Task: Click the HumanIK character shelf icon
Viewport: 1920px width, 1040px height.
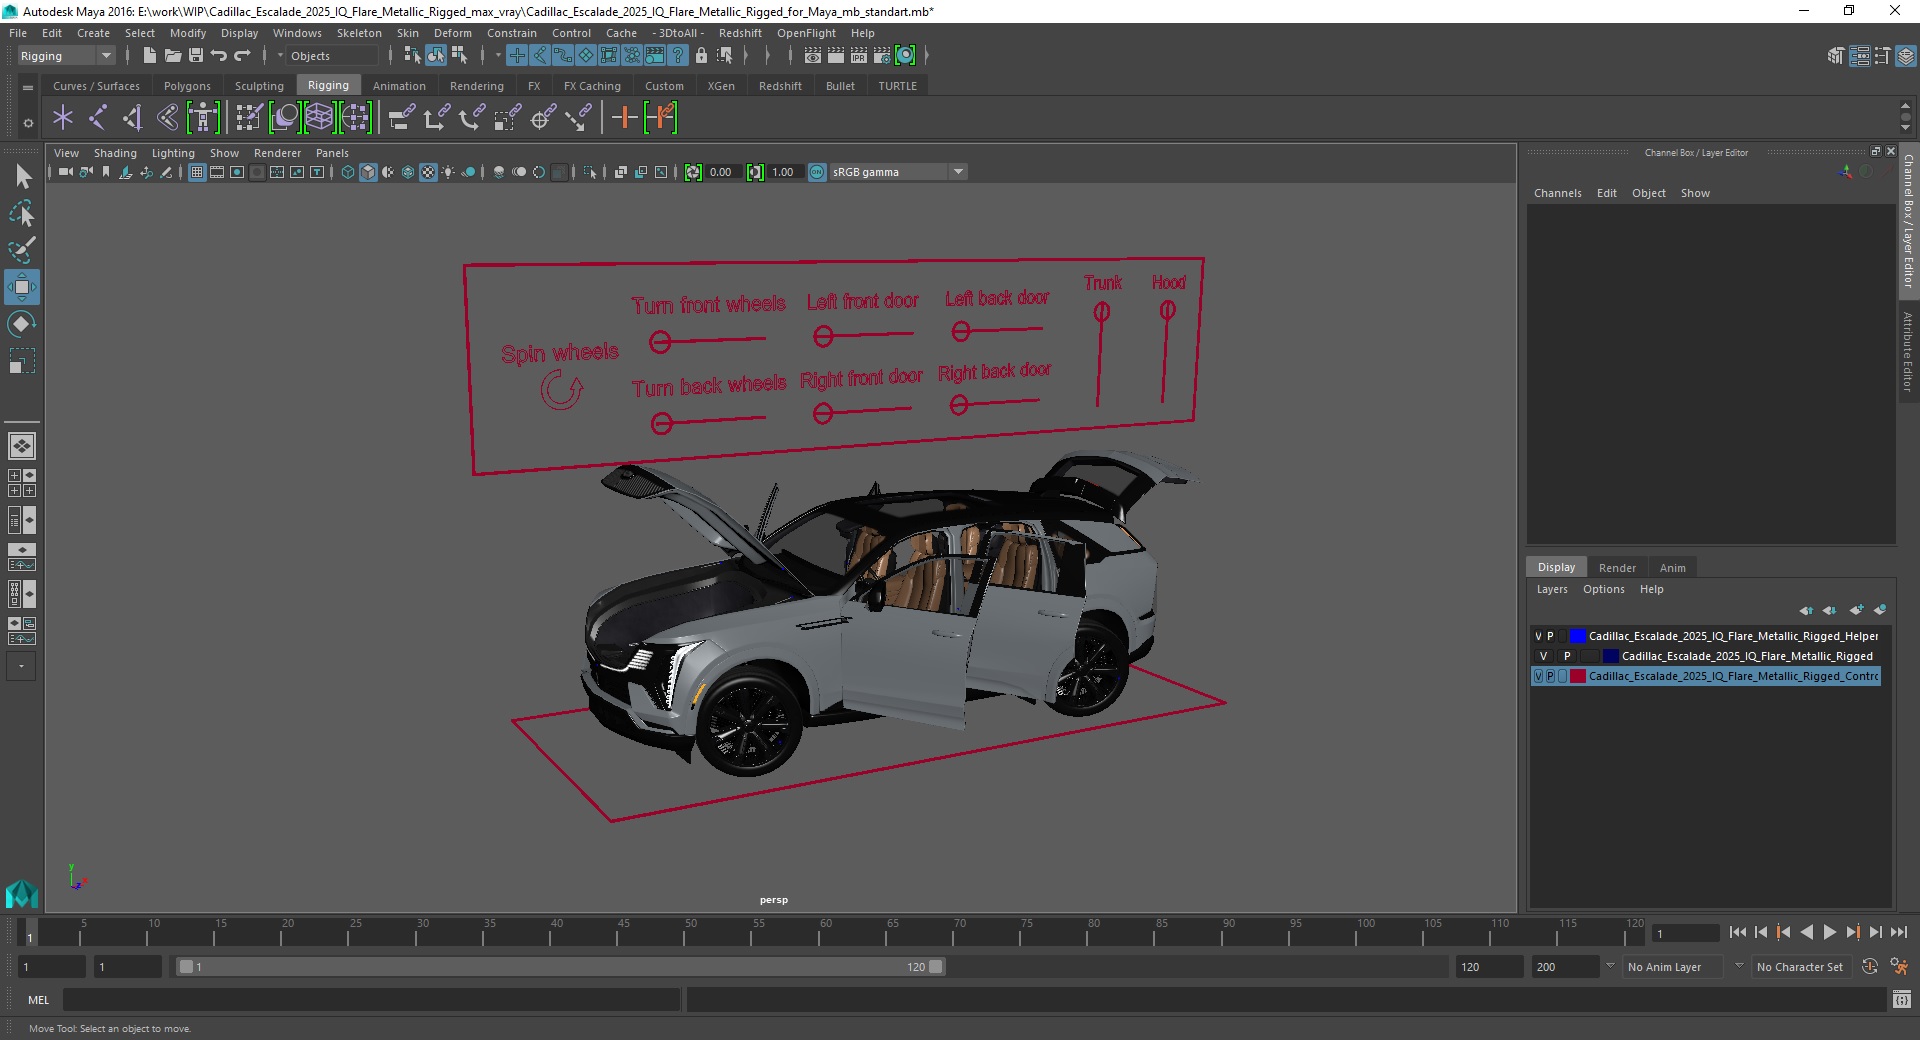Action: click(x=203, y=118)
